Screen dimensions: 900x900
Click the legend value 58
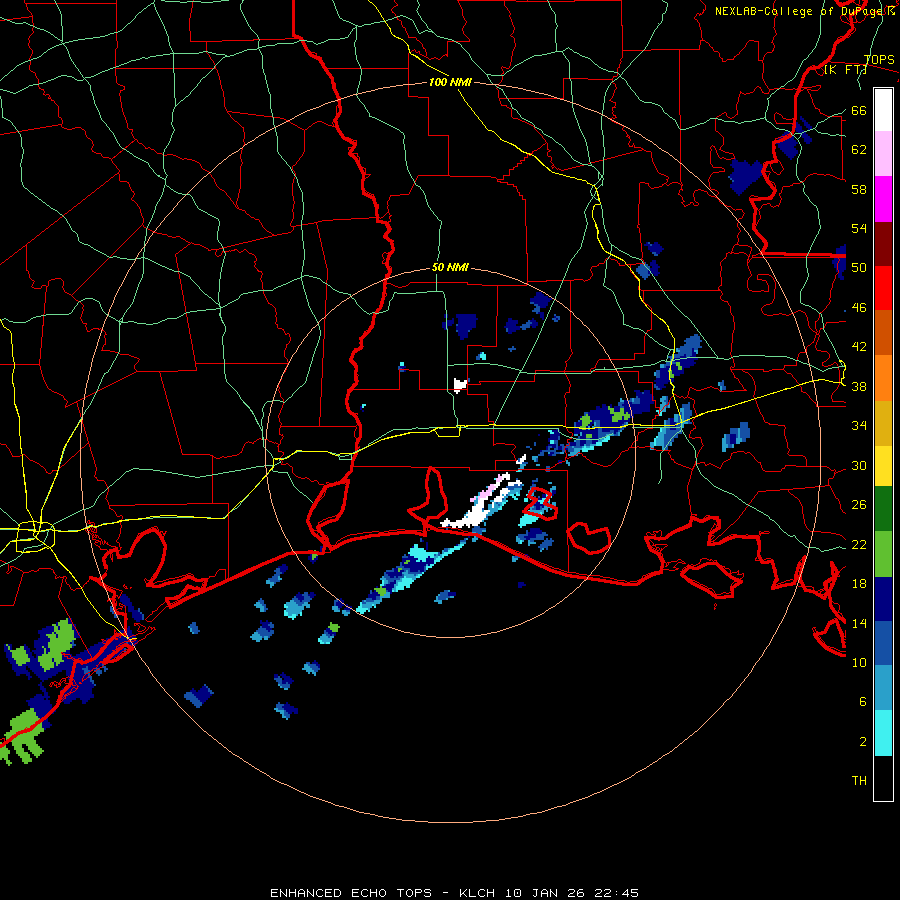pos(859,189)
